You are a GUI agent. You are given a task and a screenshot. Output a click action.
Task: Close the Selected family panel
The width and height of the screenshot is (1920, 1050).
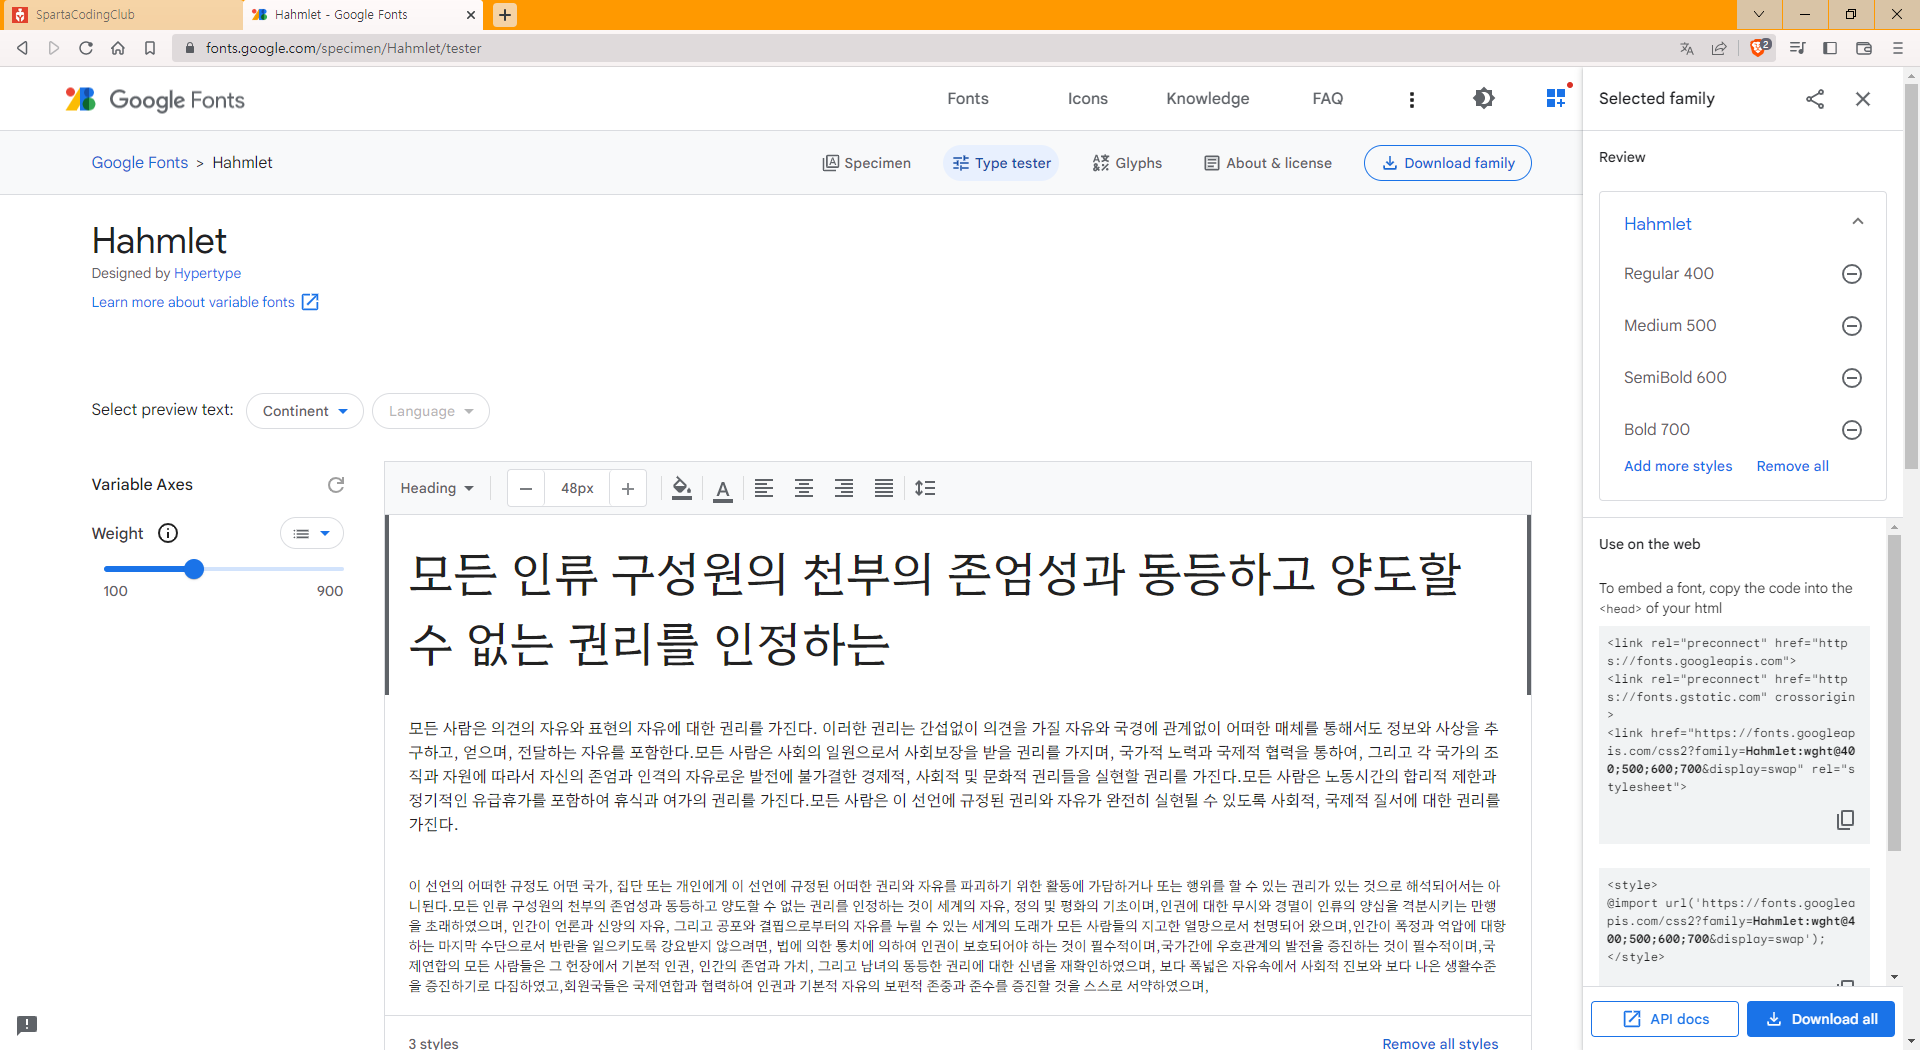1863,99
